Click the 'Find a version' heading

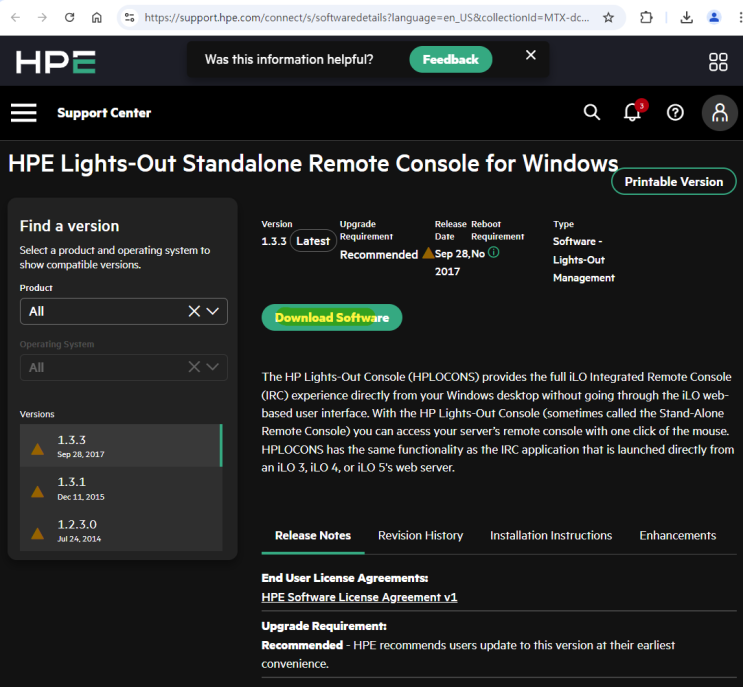[69, 226]
